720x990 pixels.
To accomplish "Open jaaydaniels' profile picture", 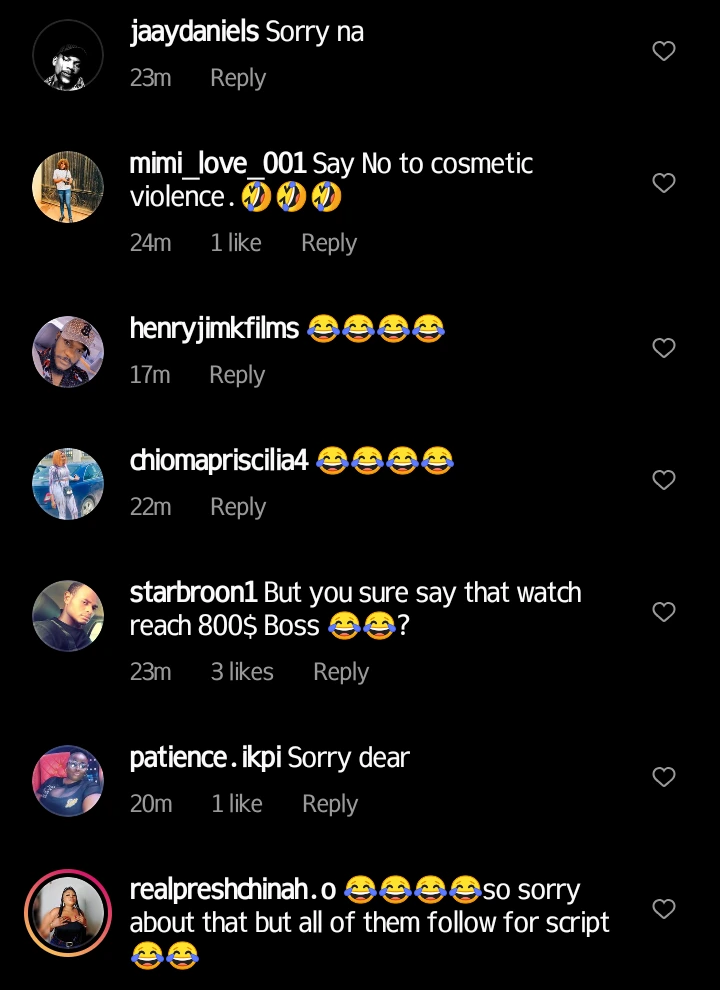I will pos(68,55).
